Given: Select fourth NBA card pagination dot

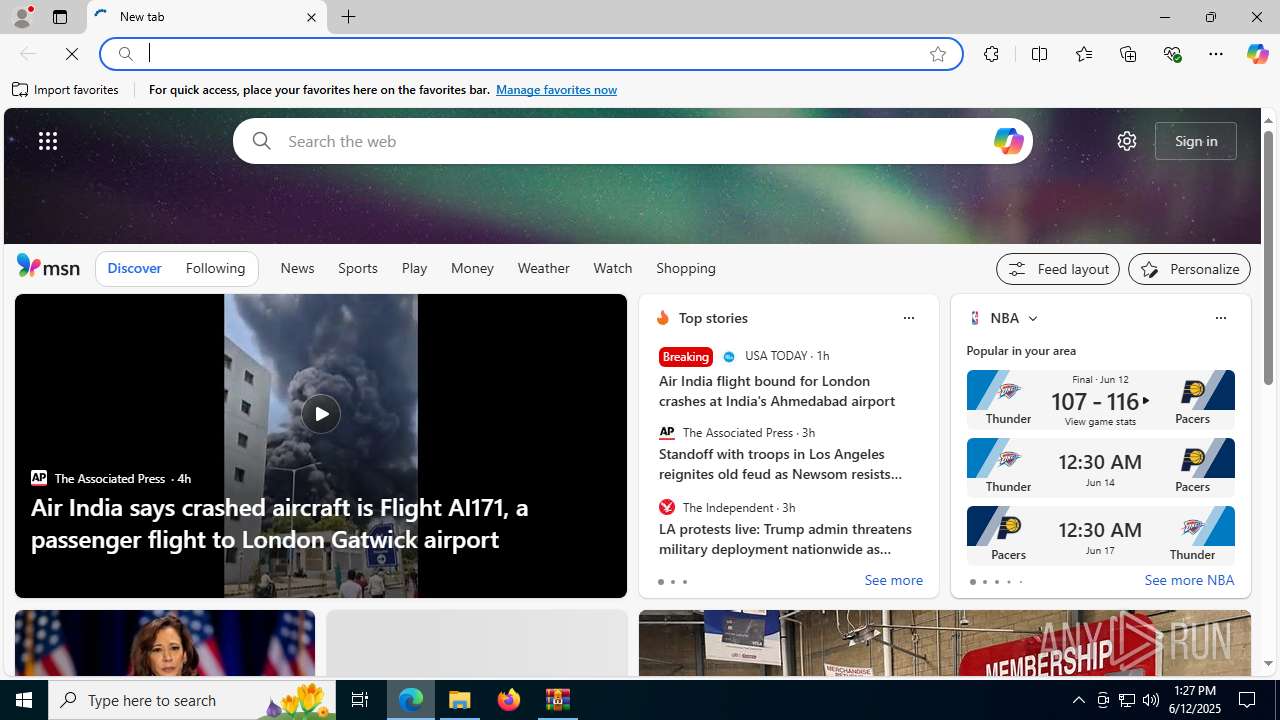Looking at the screenshot, I should click(1008, 582).
